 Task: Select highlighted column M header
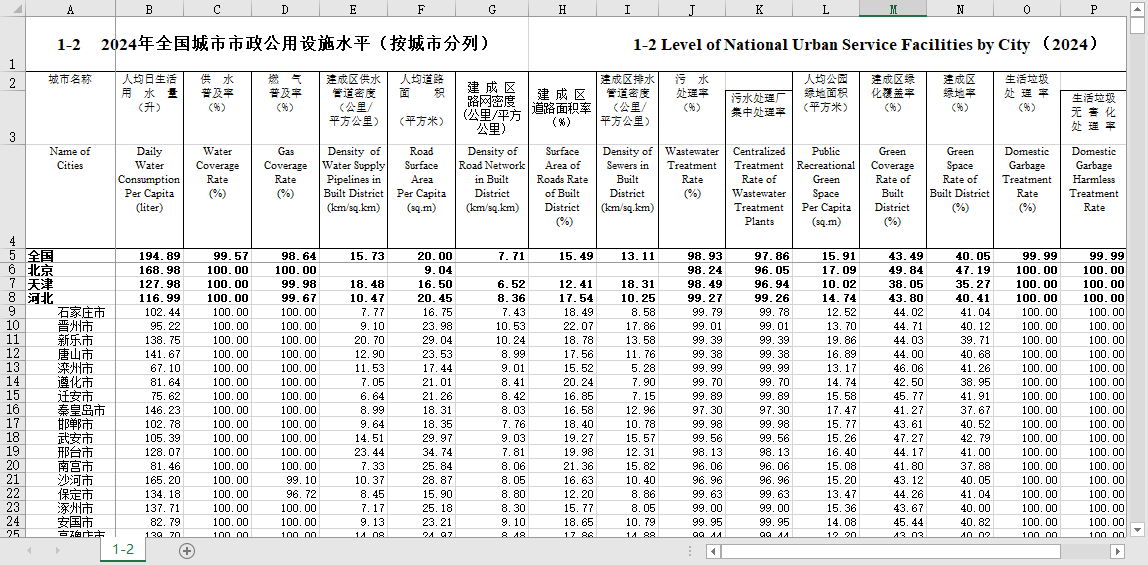tap(892, 9)
